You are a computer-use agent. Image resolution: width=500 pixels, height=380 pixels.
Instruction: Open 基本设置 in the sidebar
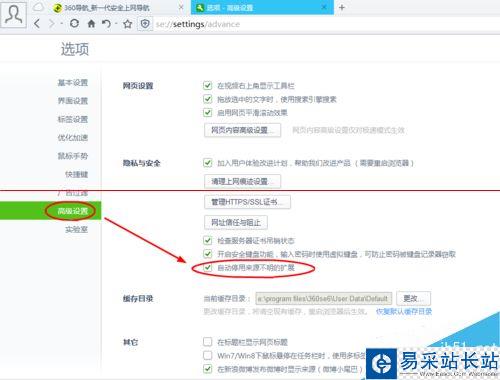(x=73, y=82)
